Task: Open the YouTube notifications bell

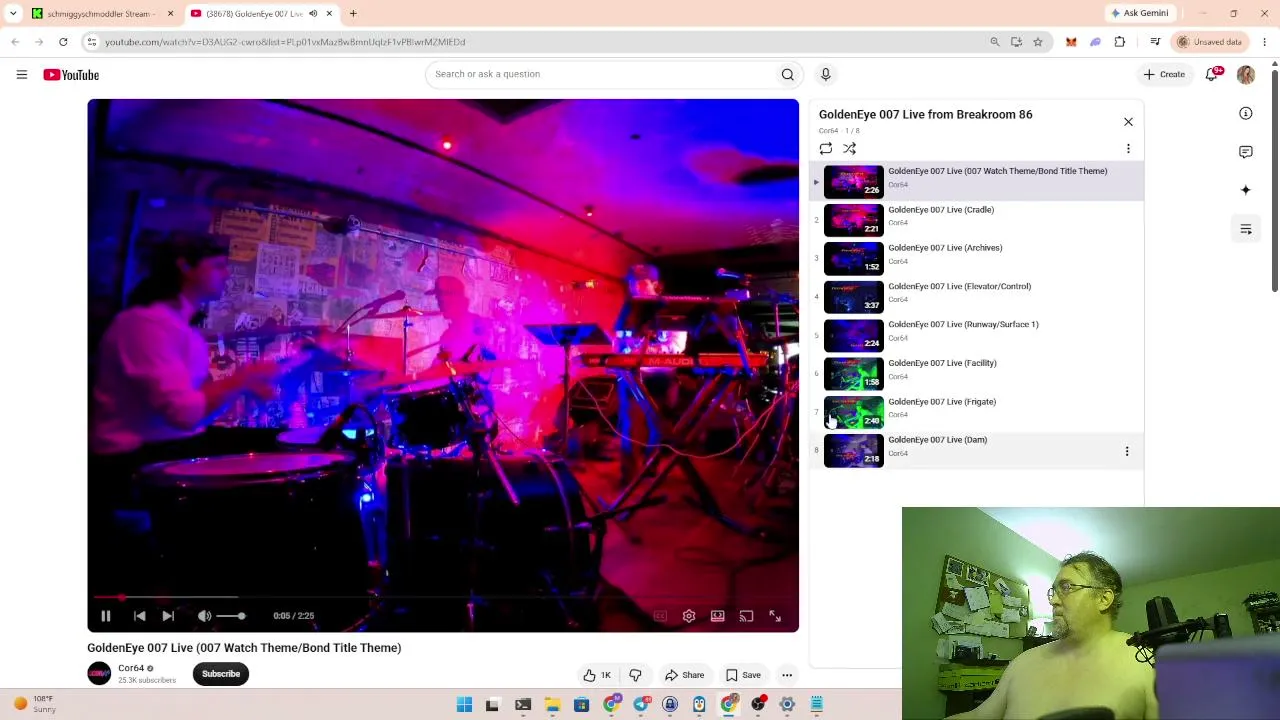Action: point(1212,74)
